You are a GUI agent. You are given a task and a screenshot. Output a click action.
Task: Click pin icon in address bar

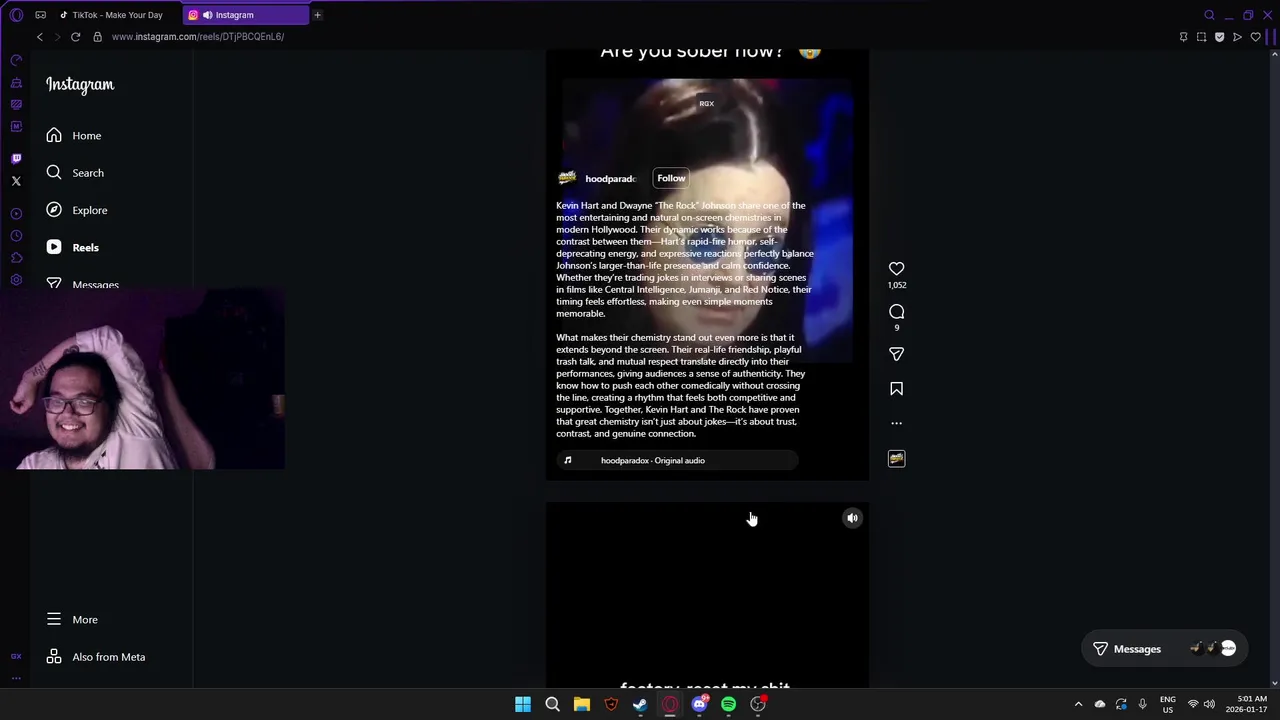tap(1183, 37)
